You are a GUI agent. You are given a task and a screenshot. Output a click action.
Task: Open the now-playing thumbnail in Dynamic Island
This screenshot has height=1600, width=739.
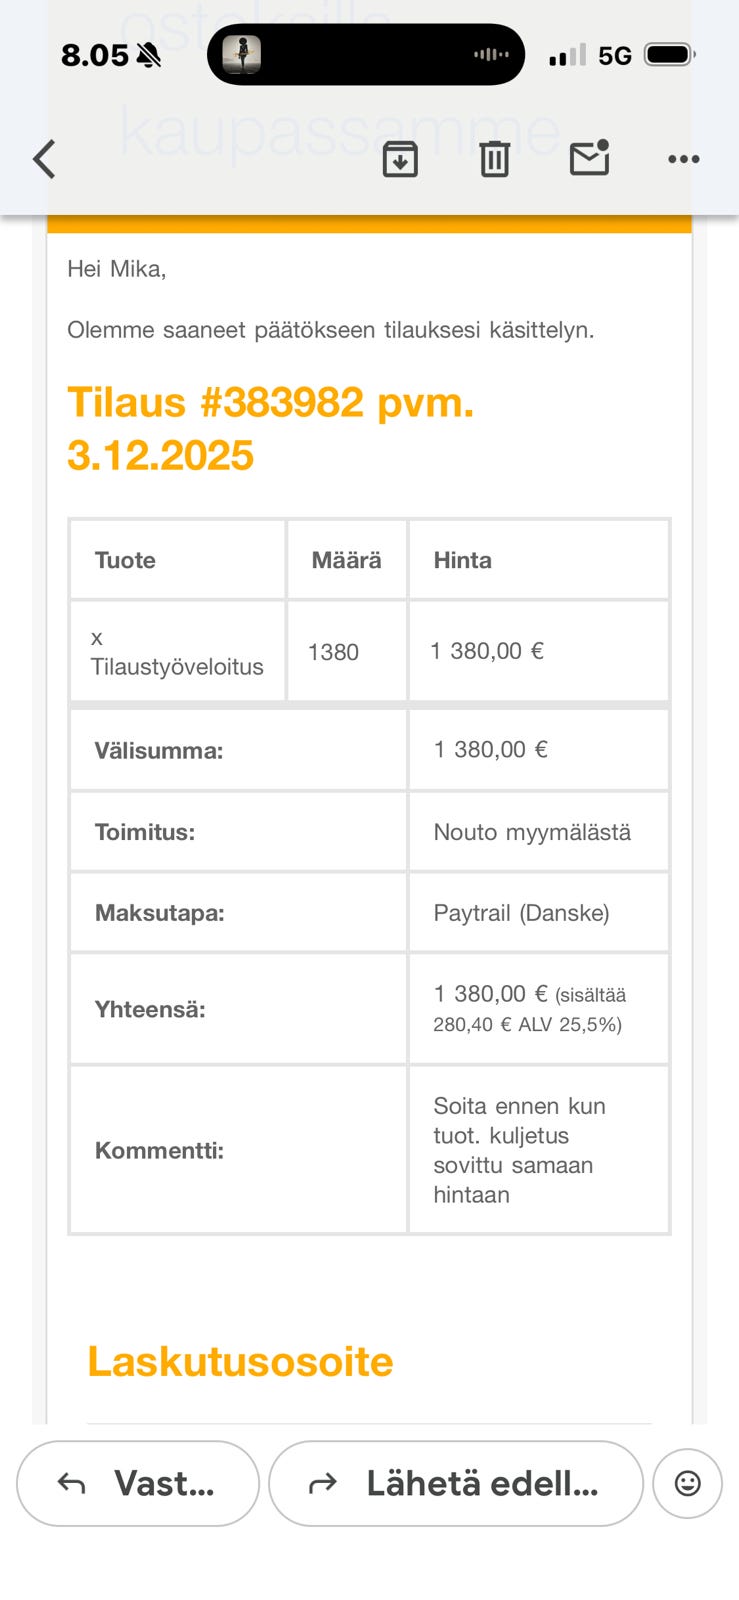(x=241, y=54)
